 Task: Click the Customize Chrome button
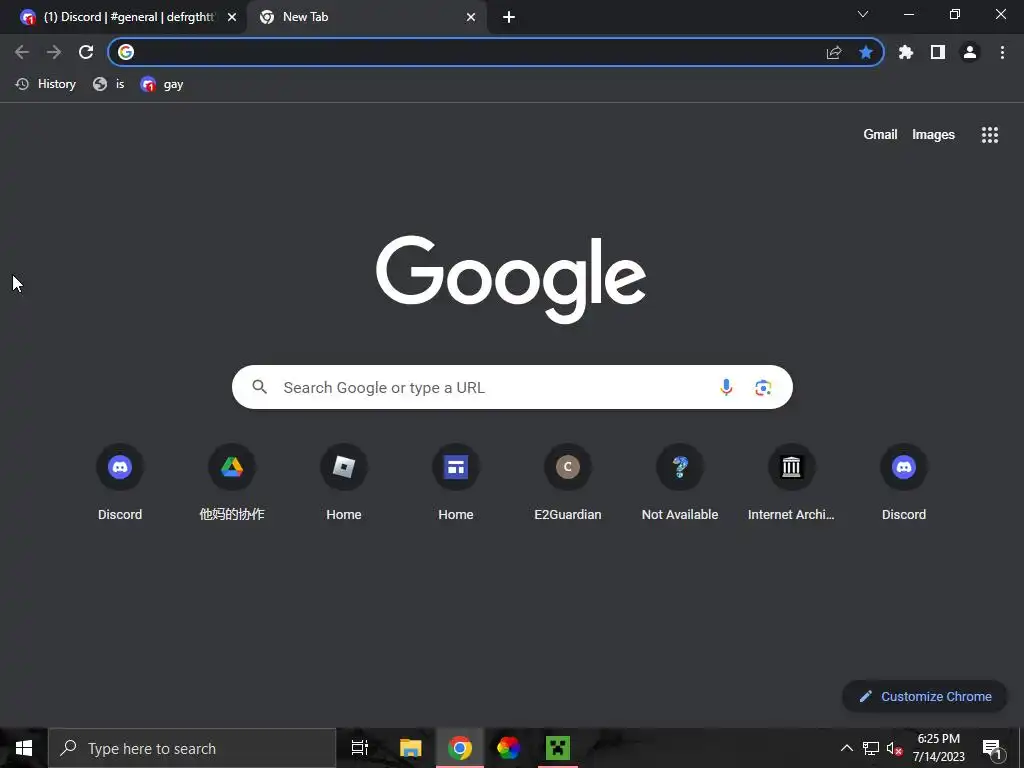(x=925, y=696)
